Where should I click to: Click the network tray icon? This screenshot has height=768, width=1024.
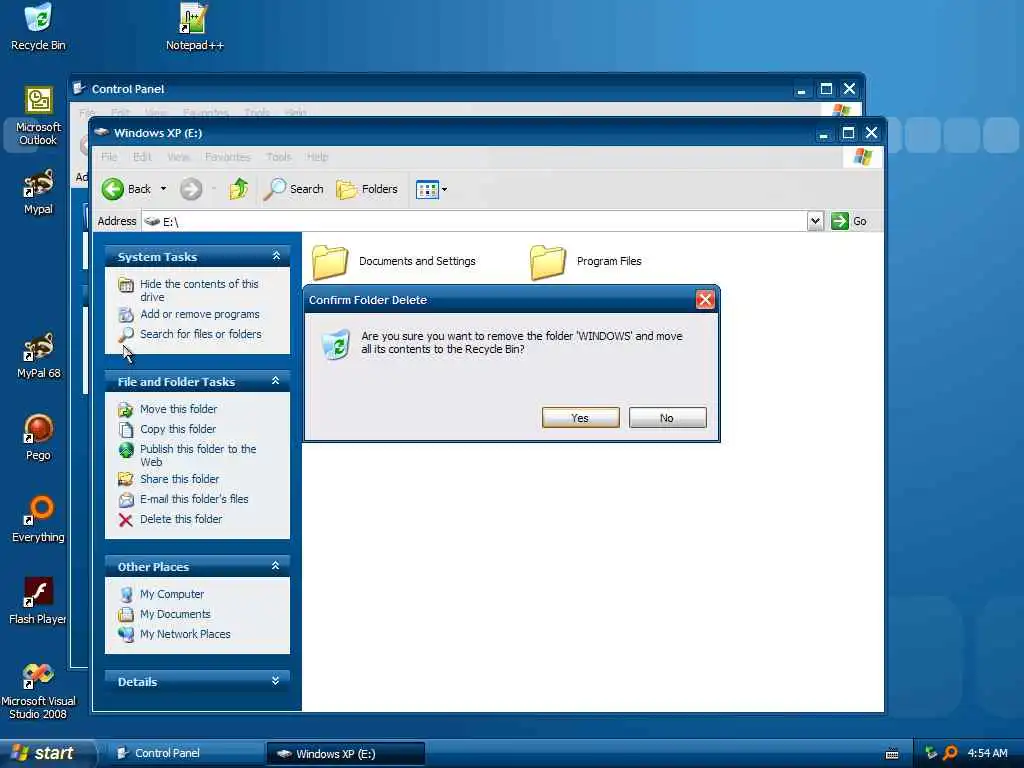[x=931, y=753]
